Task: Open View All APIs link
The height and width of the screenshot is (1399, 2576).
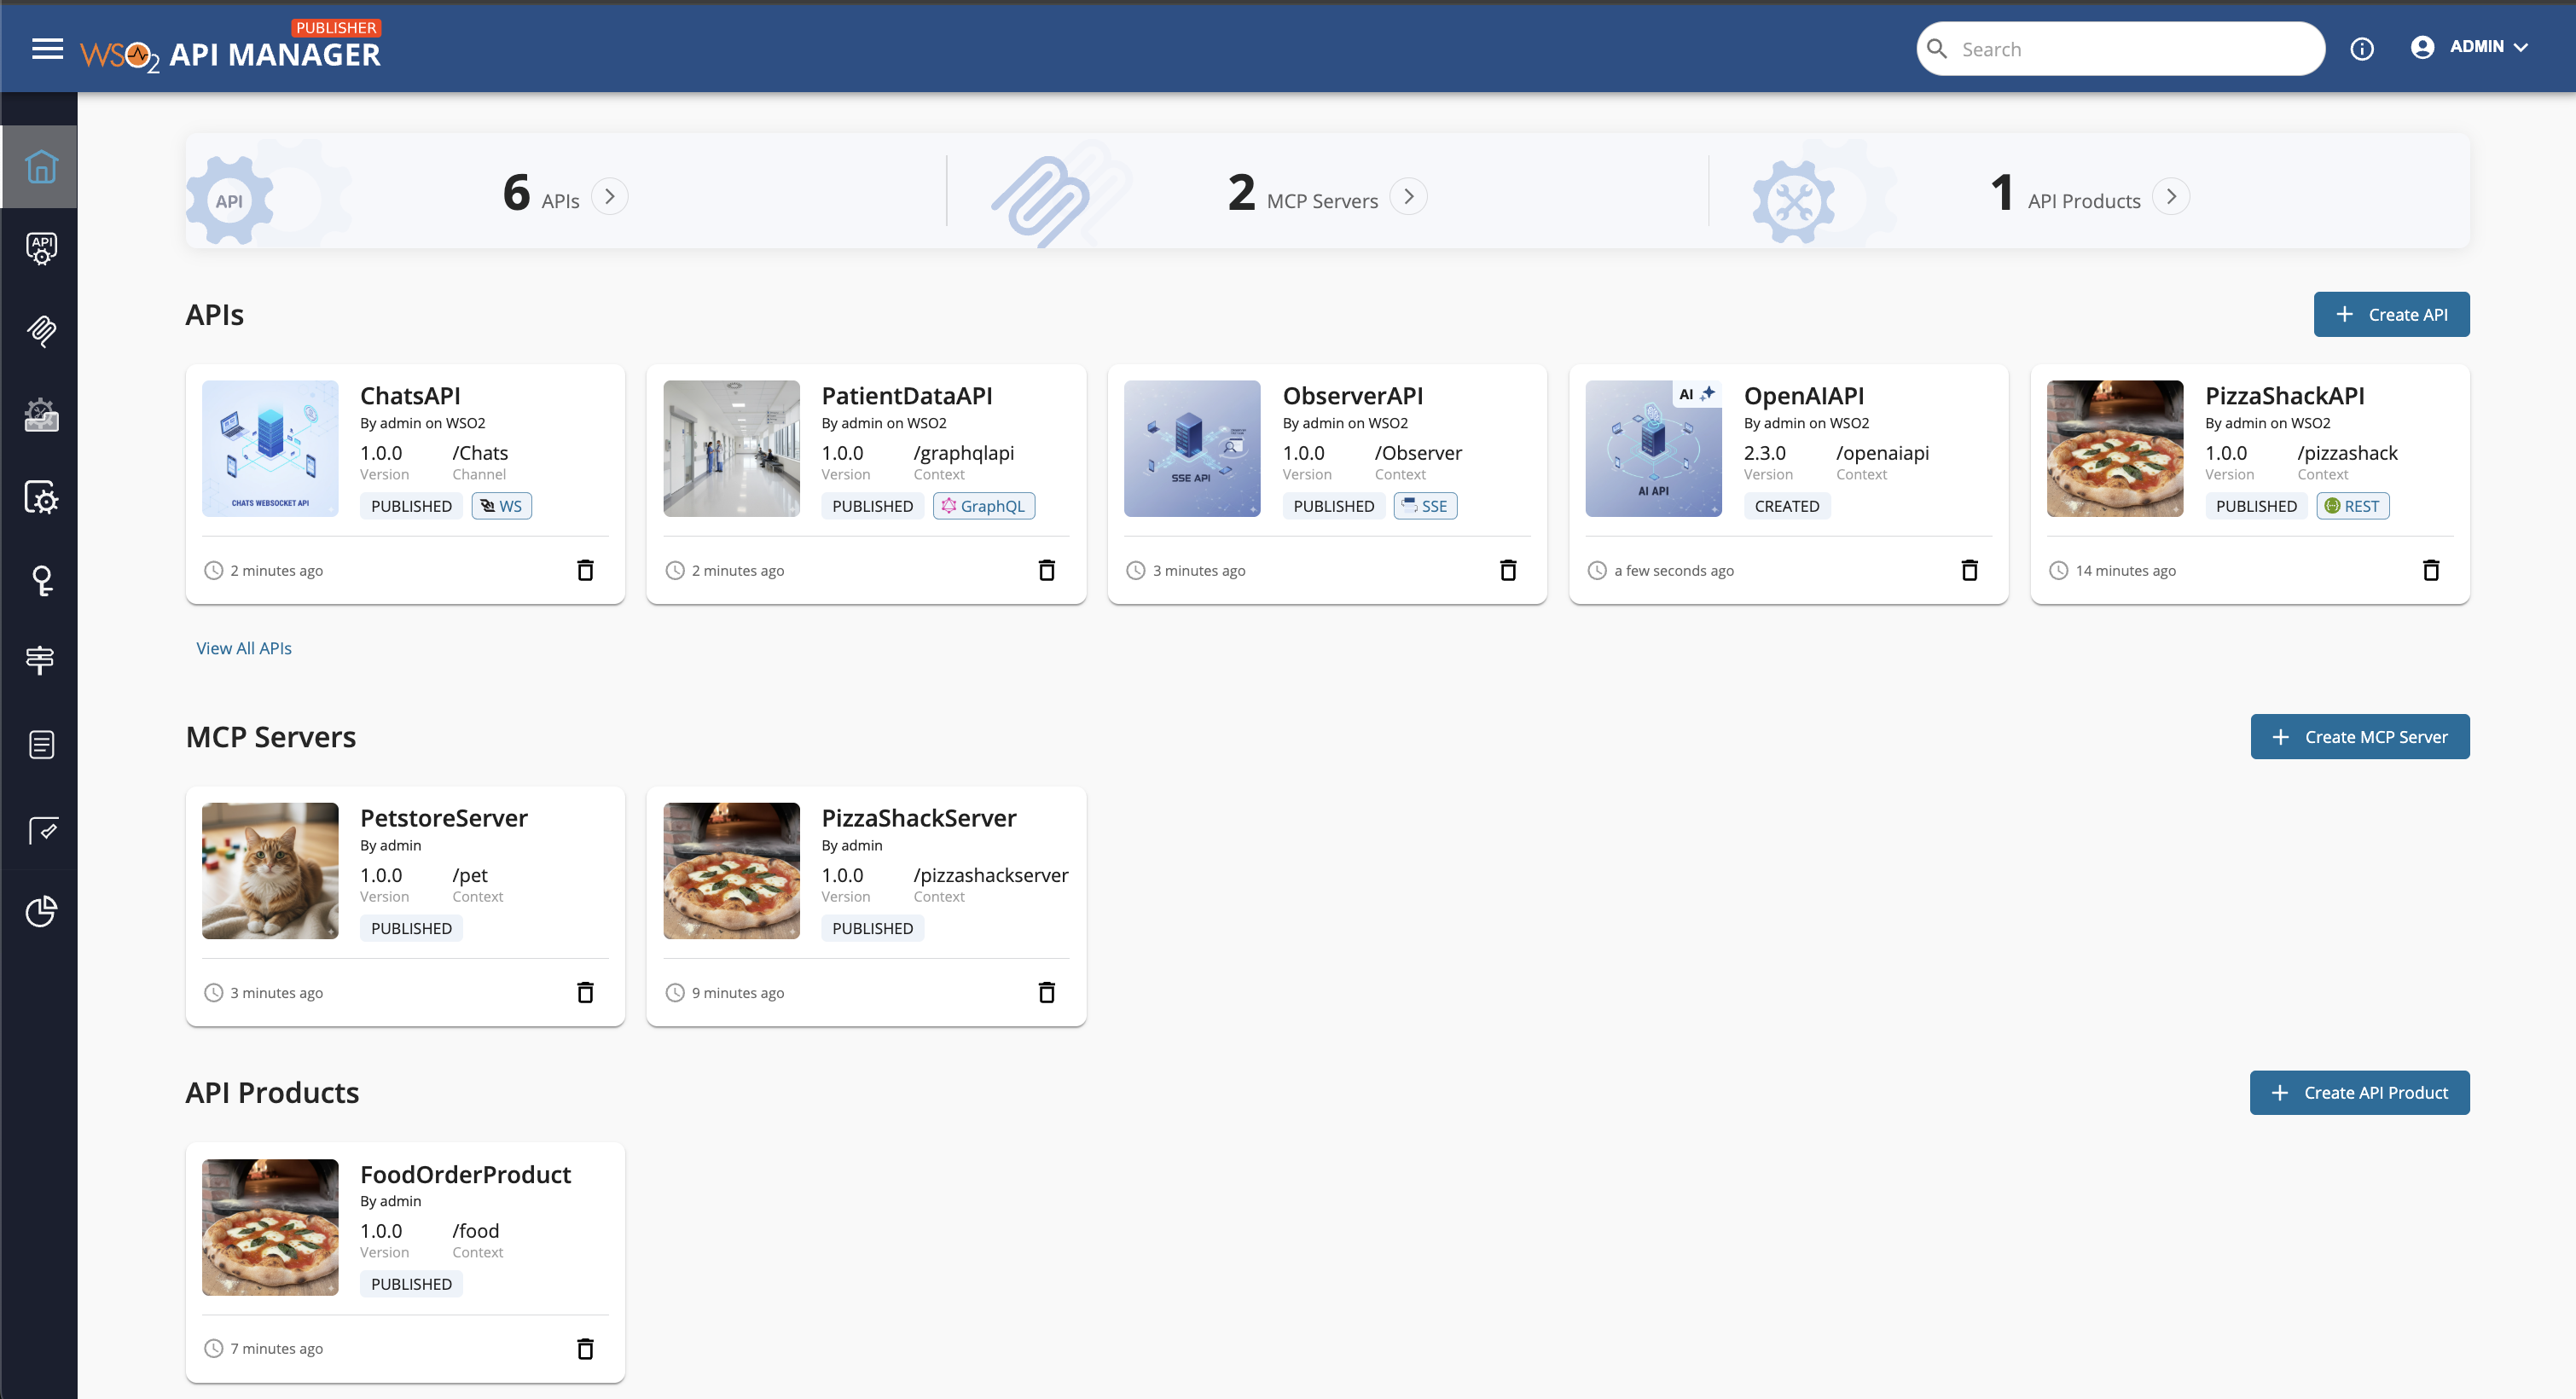Action: coord(243,648)
